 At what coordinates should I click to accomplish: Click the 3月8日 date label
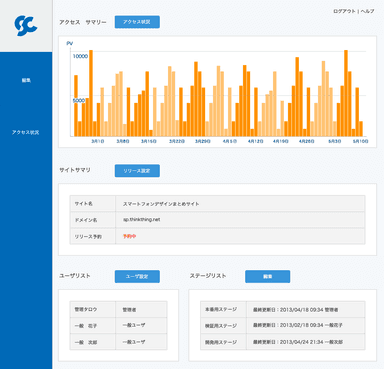click(x=123, y=141)
